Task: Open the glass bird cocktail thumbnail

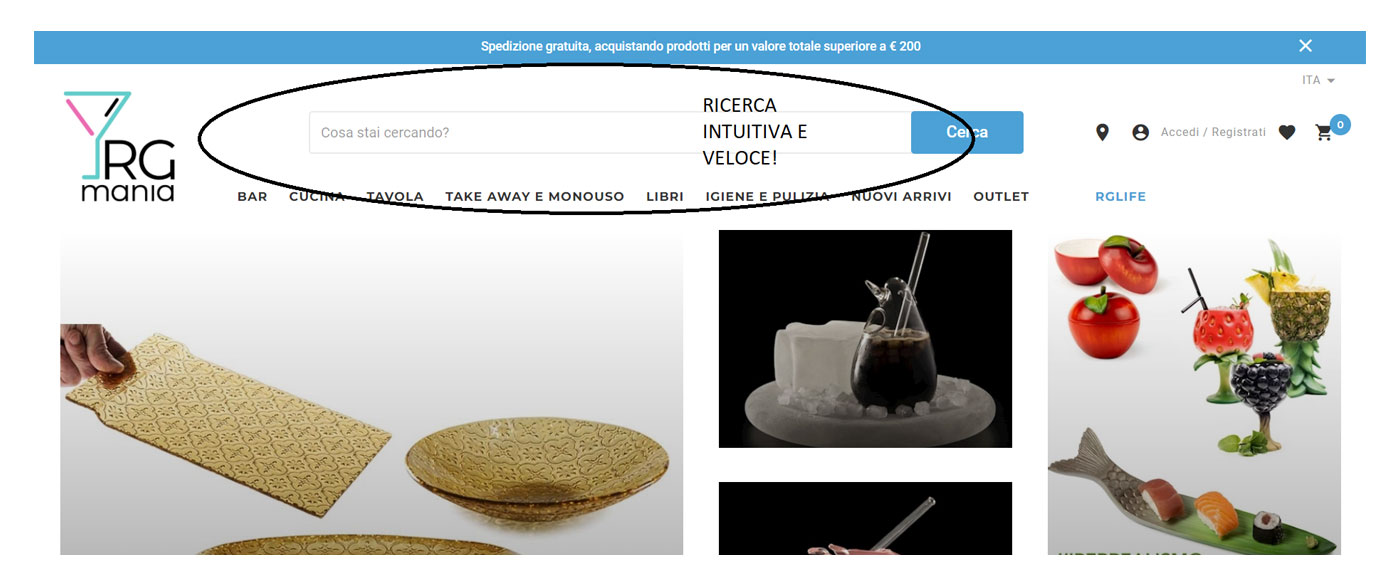Action: point(865,339)
